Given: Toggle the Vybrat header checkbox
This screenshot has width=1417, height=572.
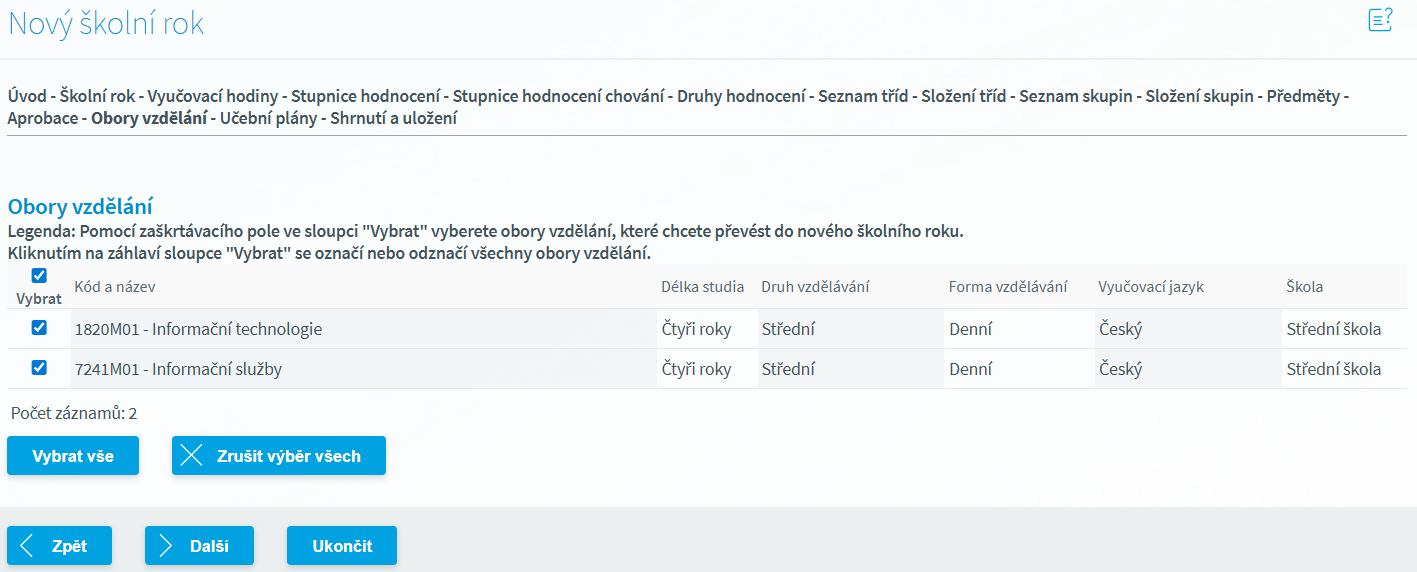Looking at the screenshot, I should [x=39, y=276].
